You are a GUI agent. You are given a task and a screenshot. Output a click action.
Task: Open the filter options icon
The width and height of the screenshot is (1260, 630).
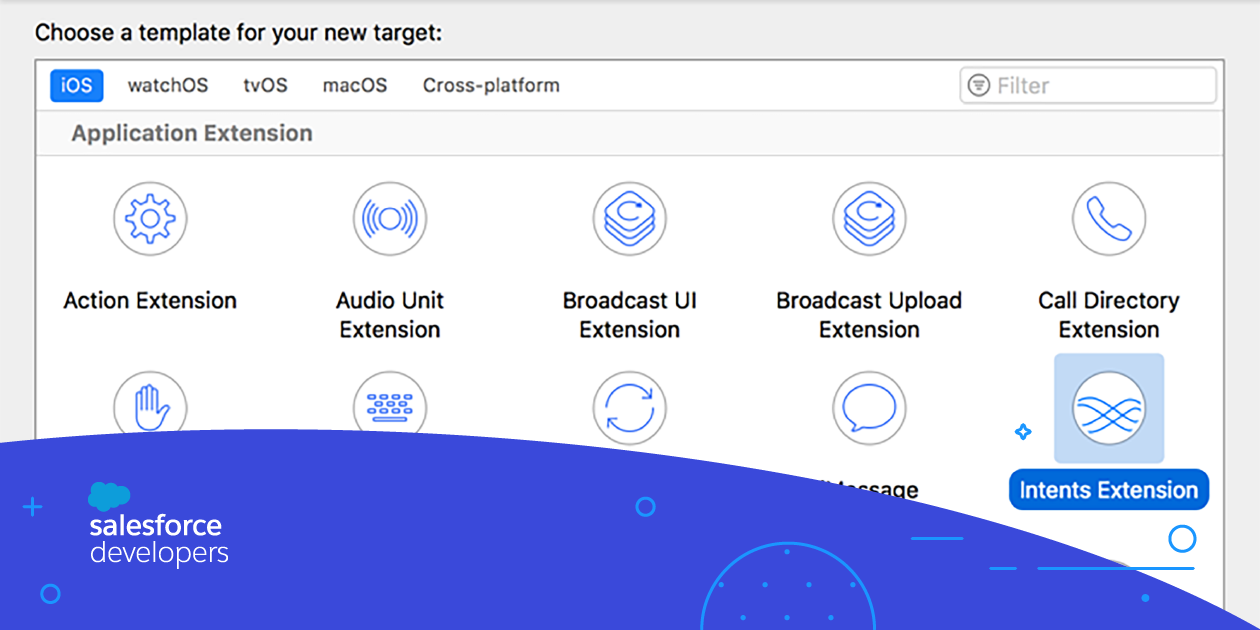[979, 86]
